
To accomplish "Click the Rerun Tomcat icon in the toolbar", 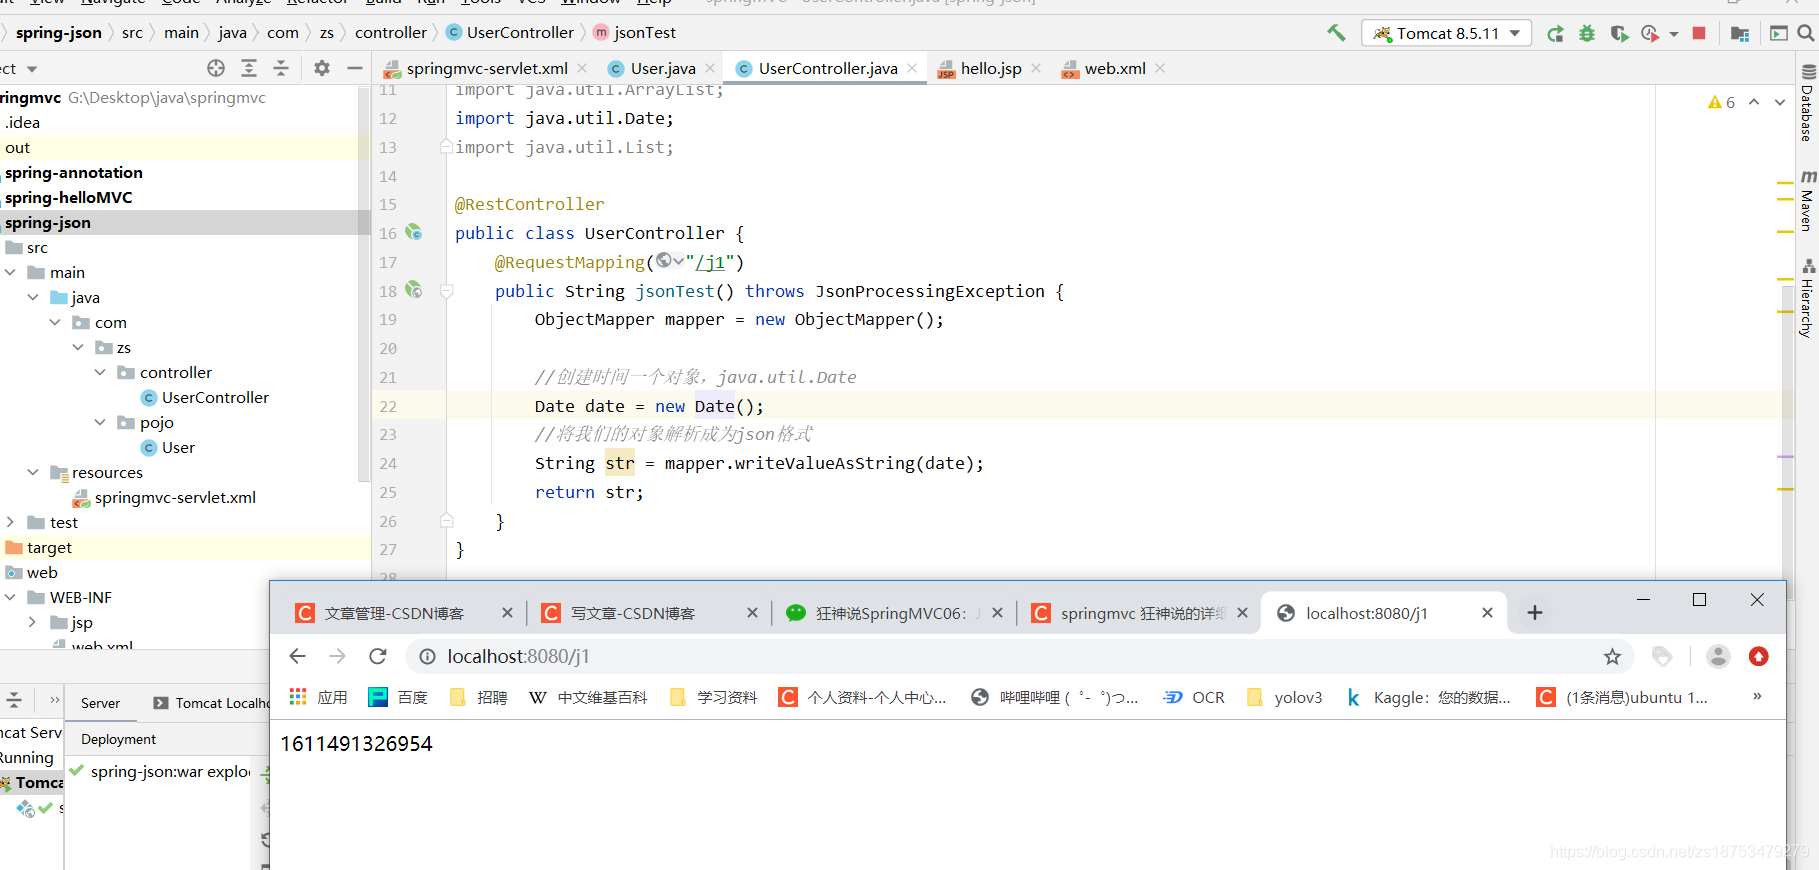I will (x=1555, y=34).
